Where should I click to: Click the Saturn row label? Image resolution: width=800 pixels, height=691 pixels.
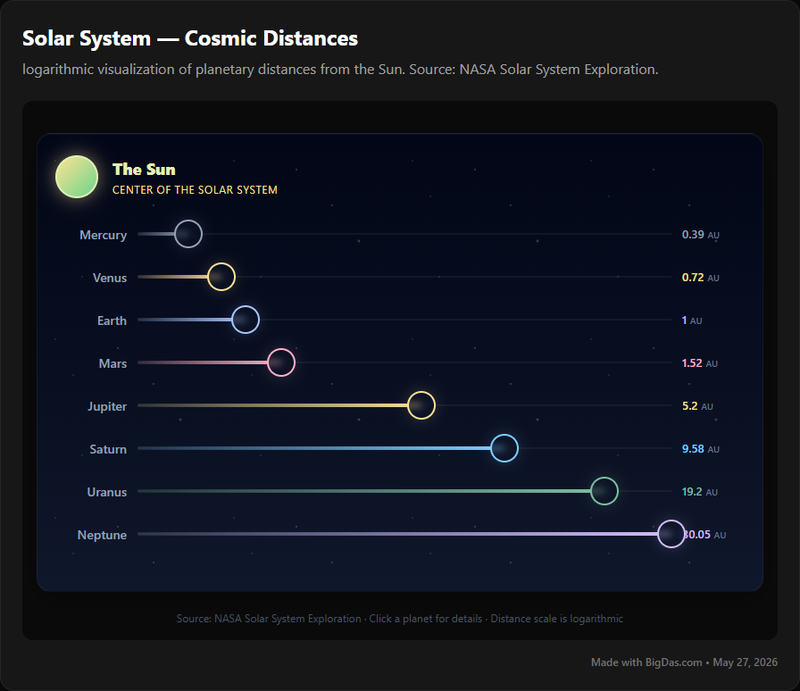click(108, 449)
